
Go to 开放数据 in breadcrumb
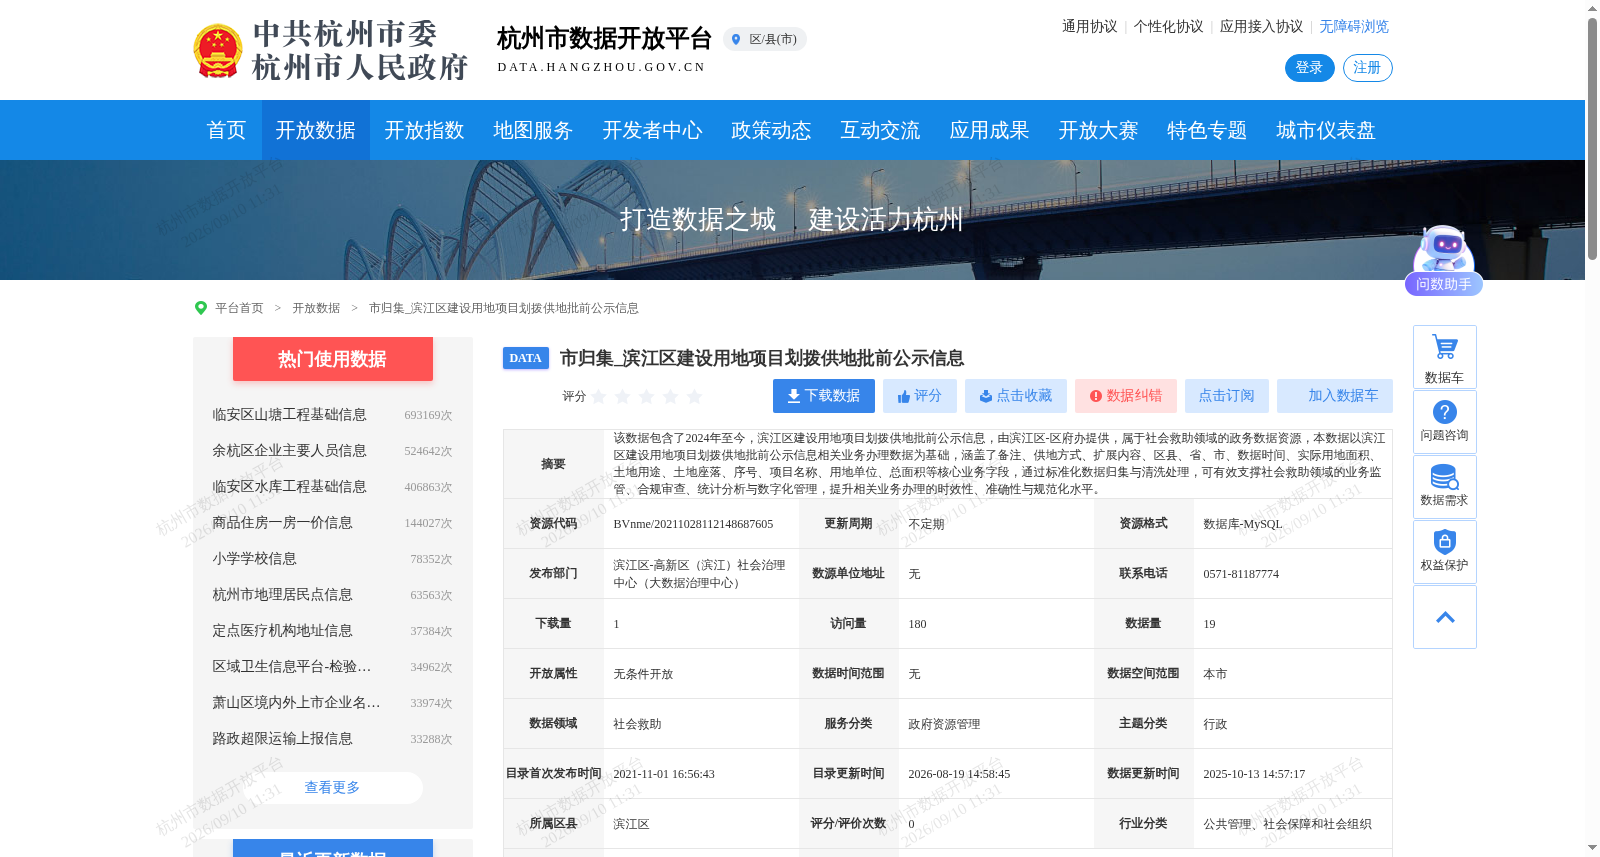[316, 308]
